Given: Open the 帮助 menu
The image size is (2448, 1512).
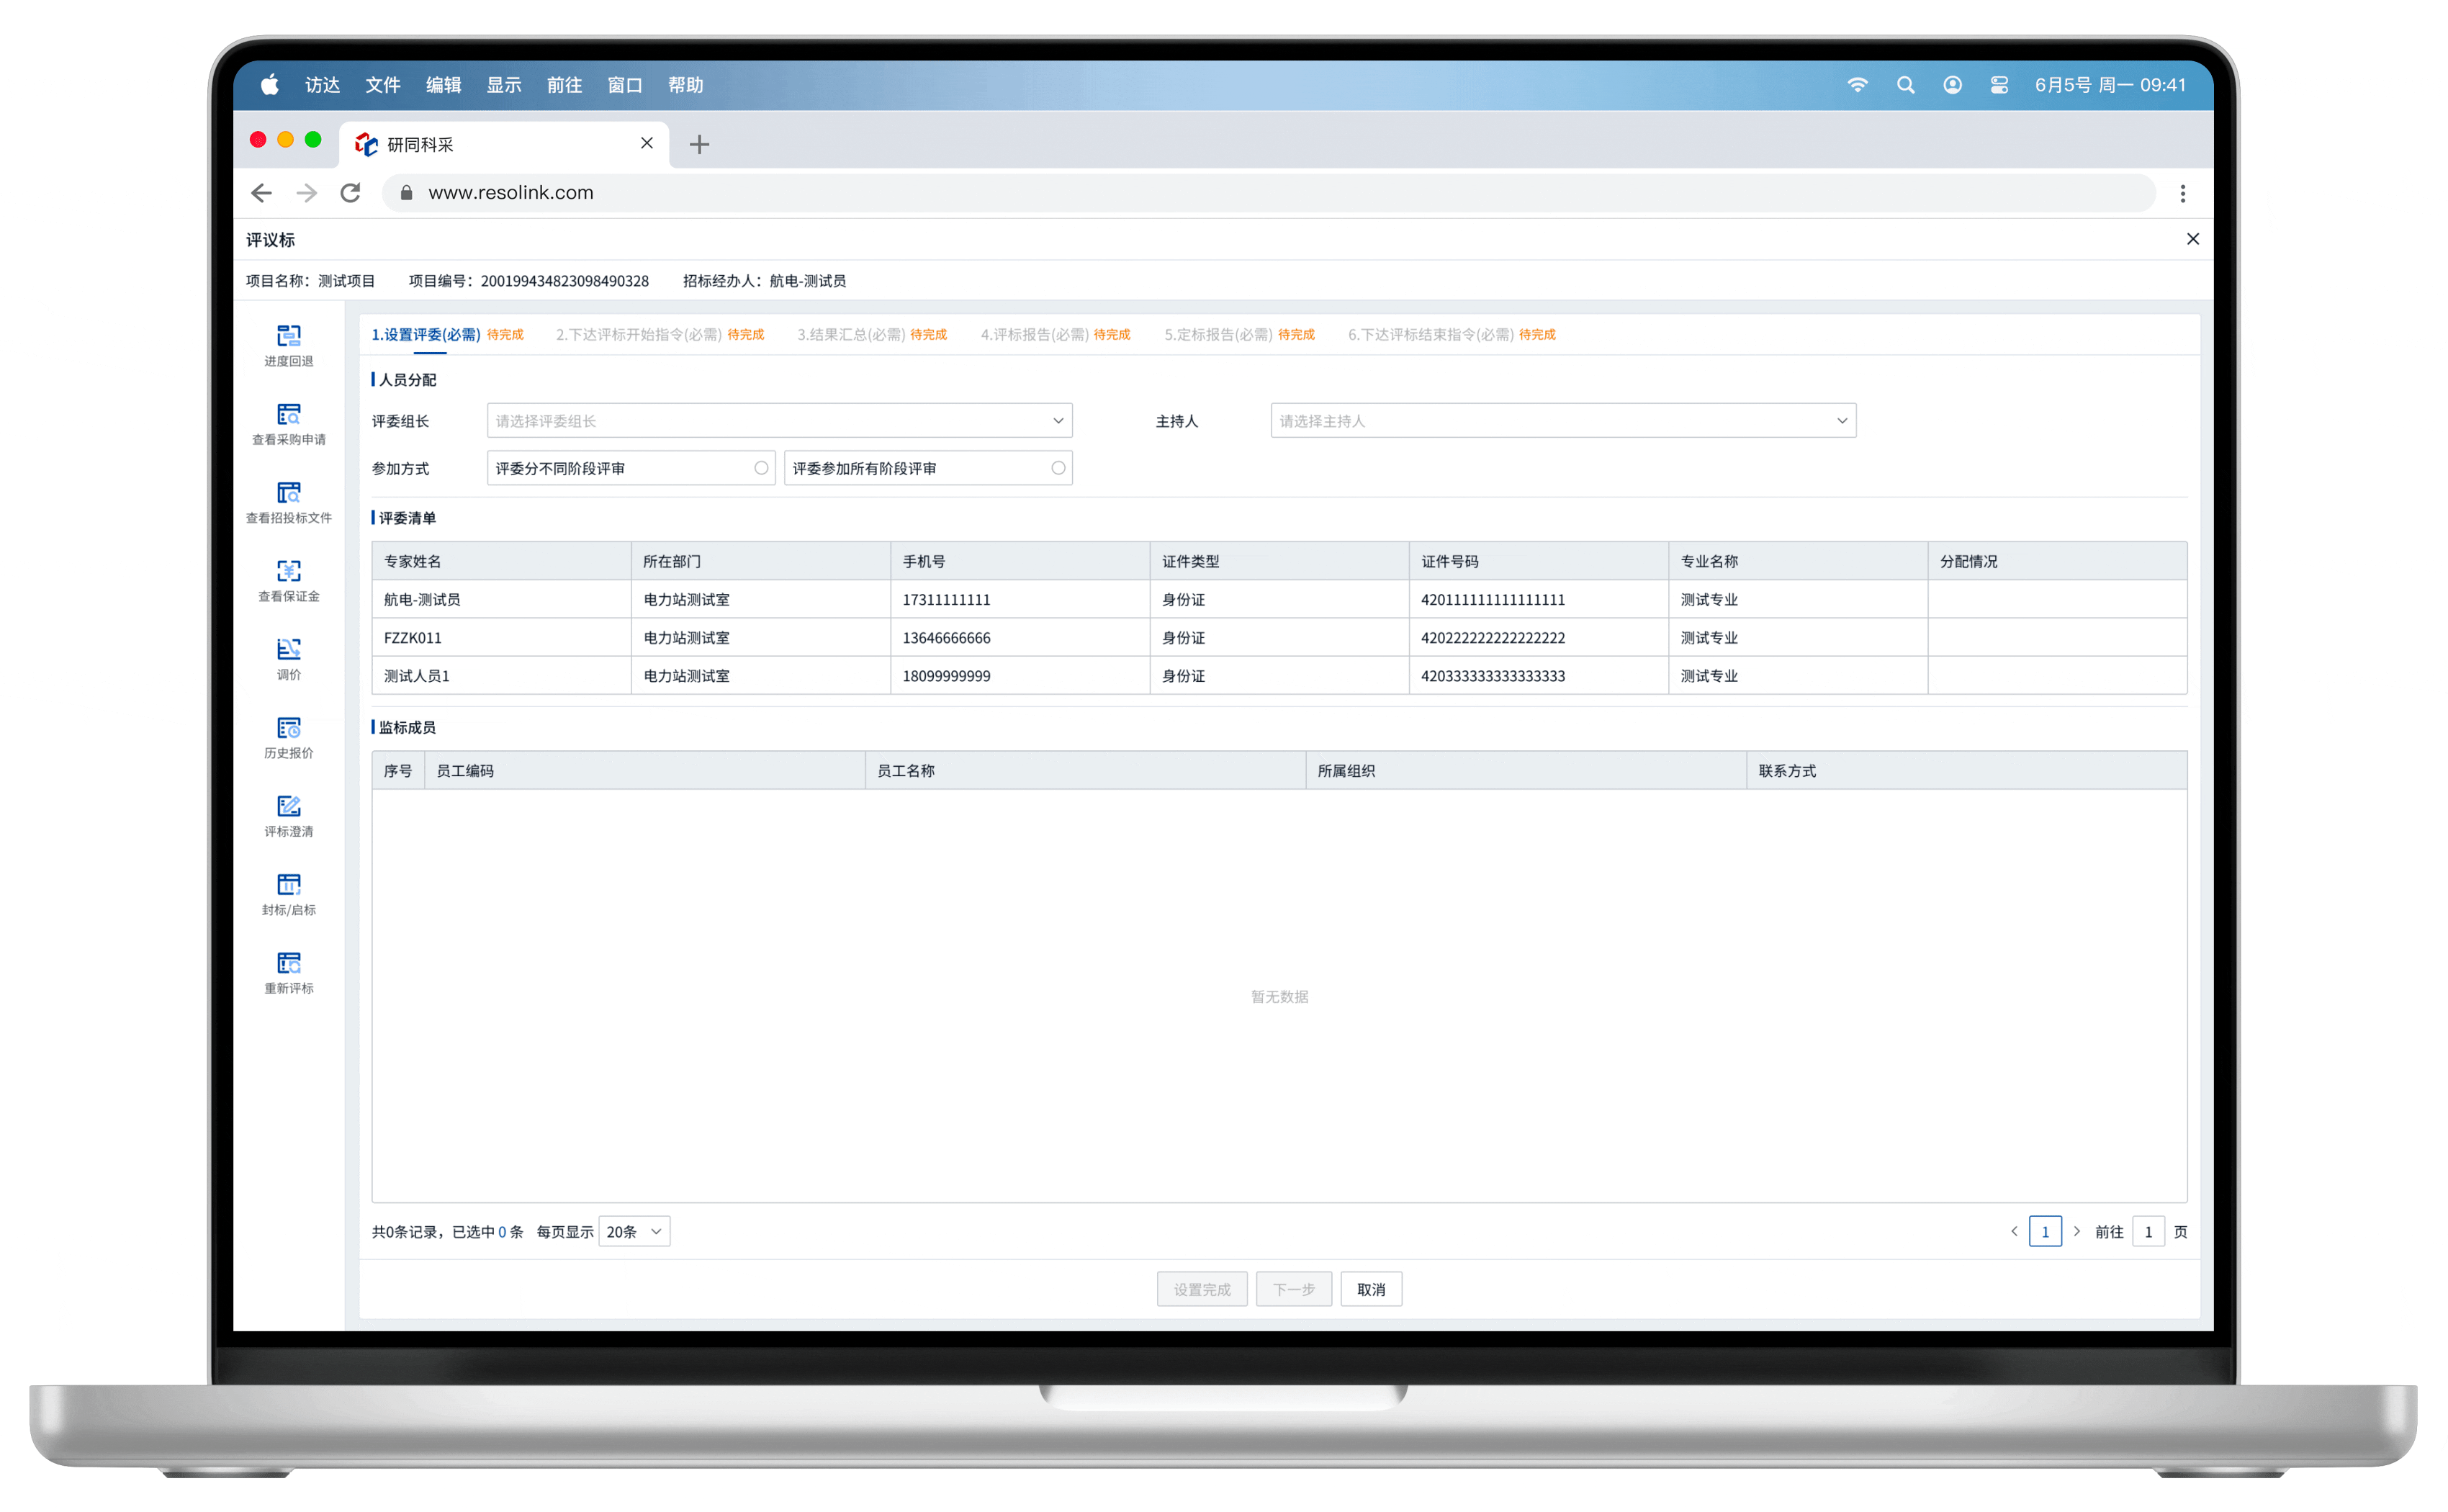Looking at the screenshot, I should (685, 85).
